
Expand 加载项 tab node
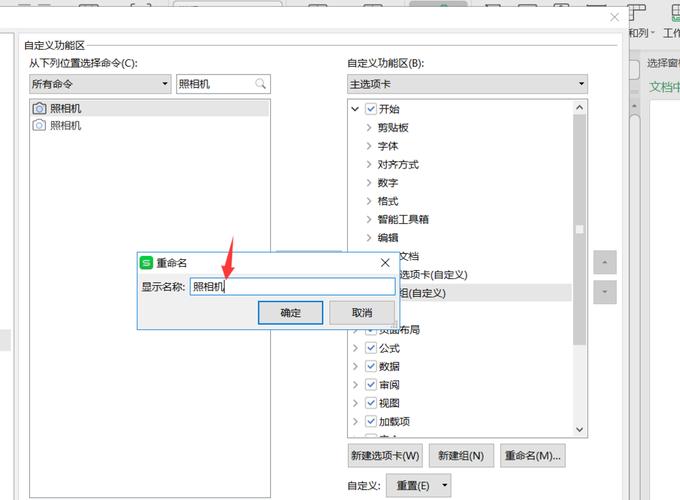355,421
